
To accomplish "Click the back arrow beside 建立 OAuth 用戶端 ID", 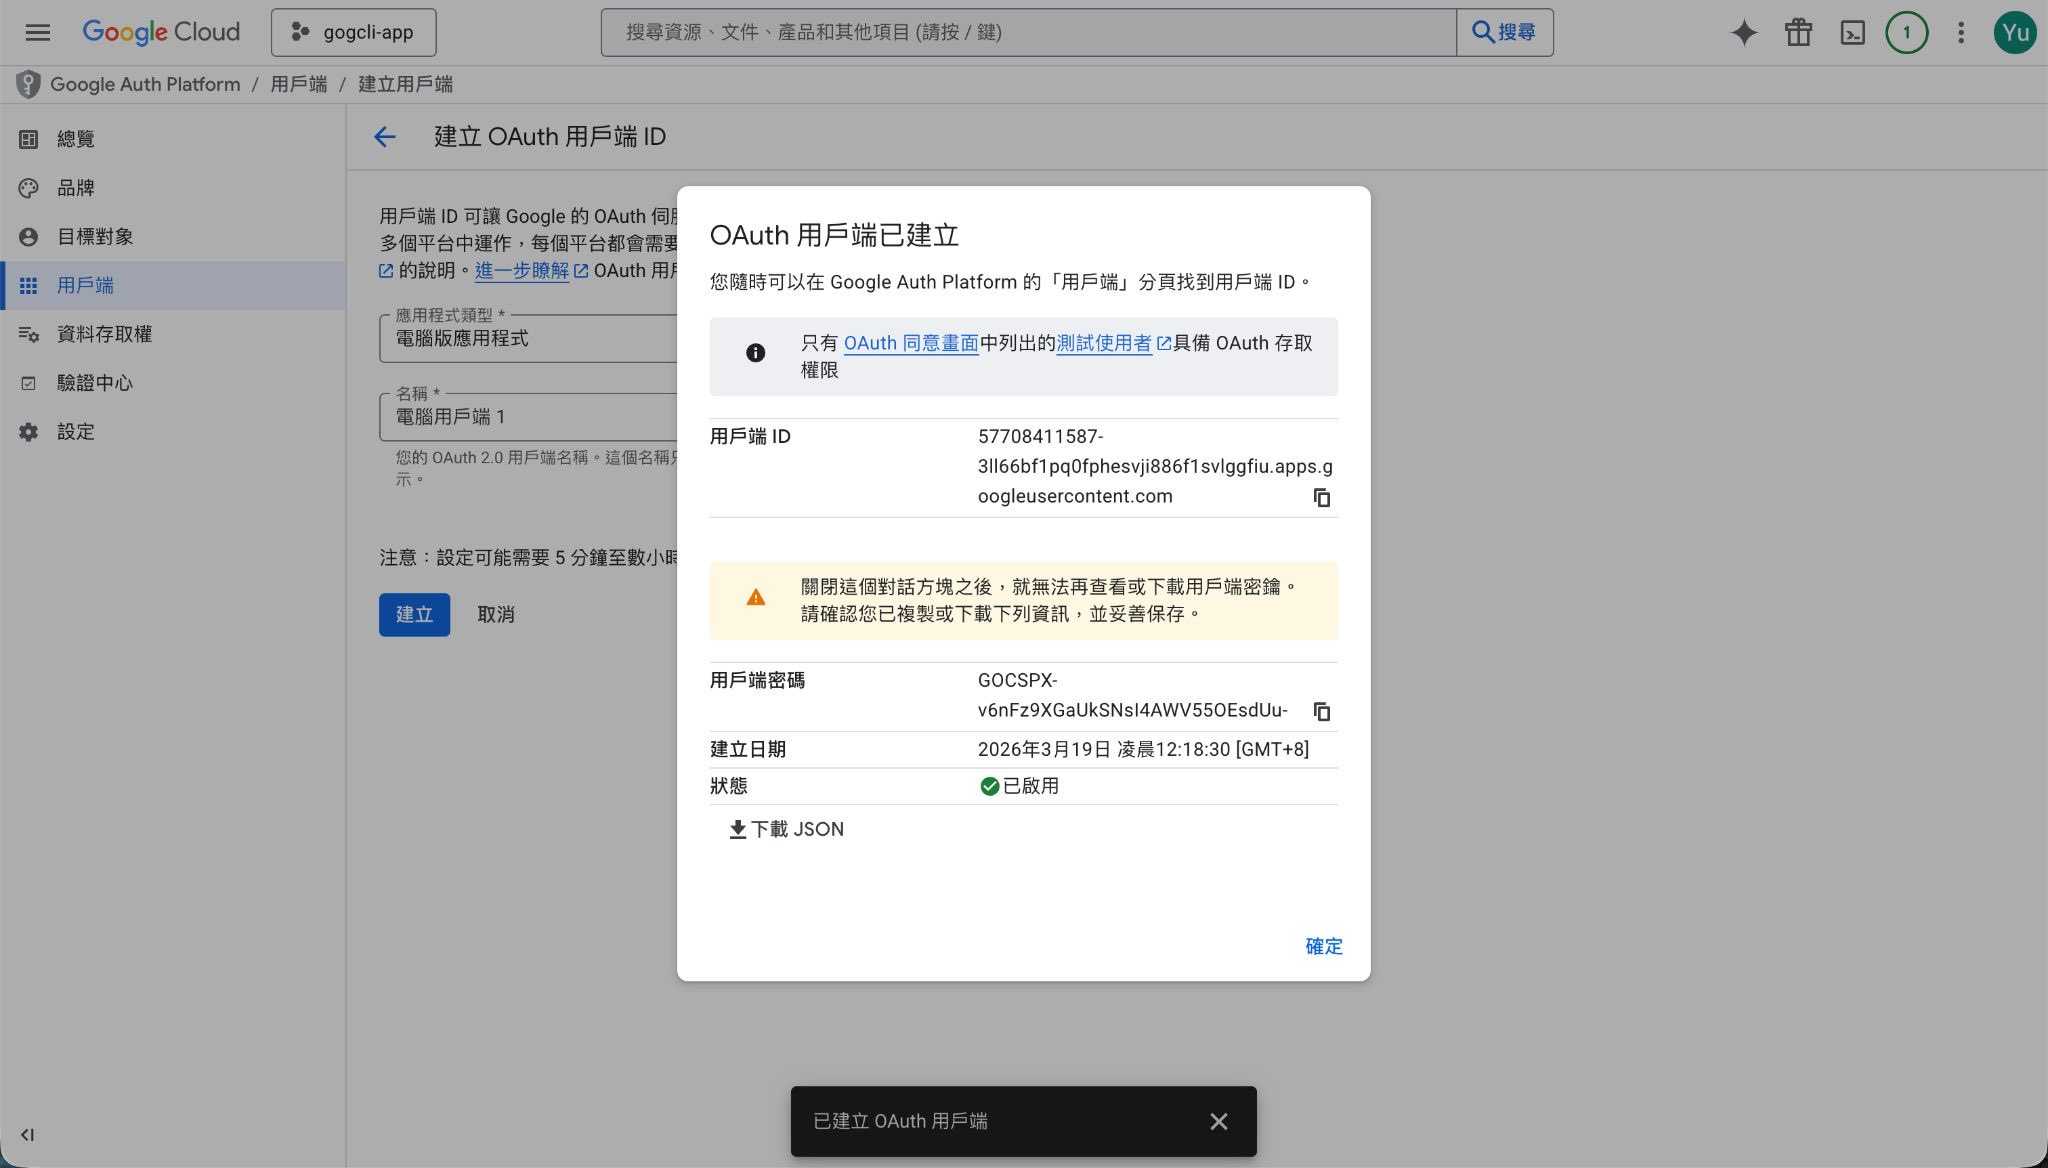I will pos(385,137).
